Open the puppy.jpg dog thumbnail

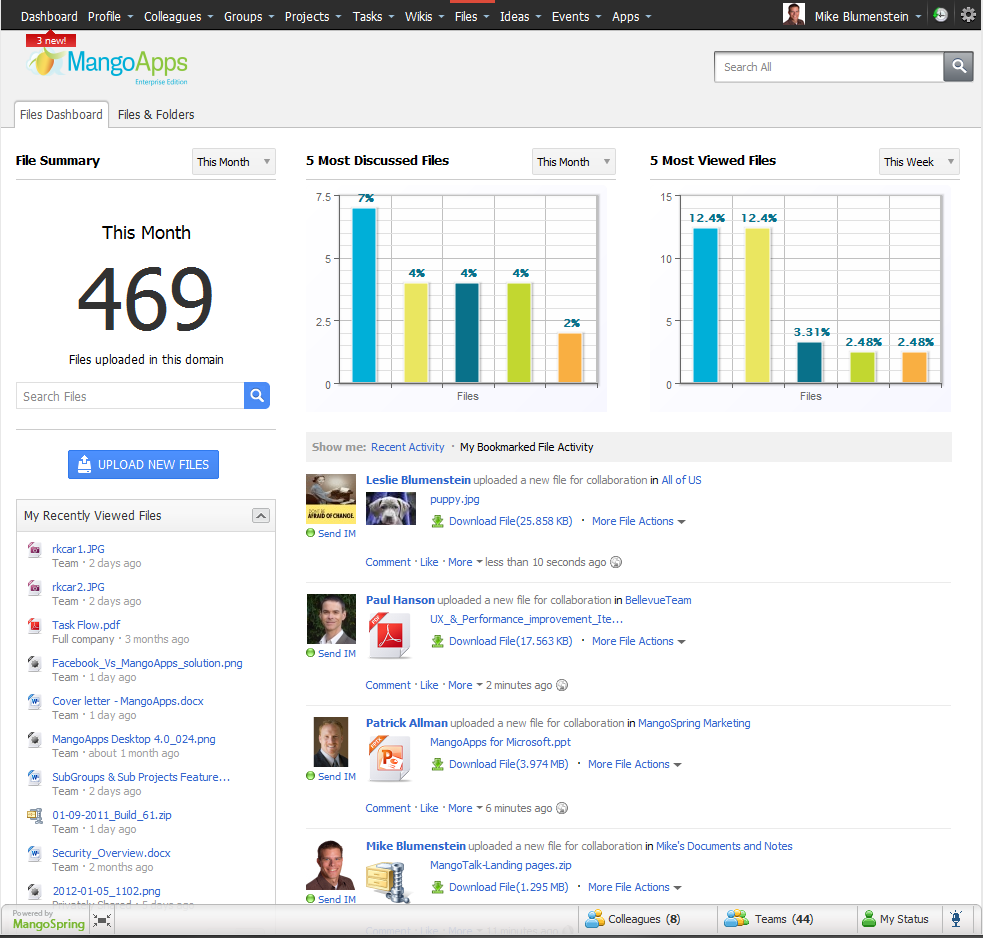tap(391, 509)
